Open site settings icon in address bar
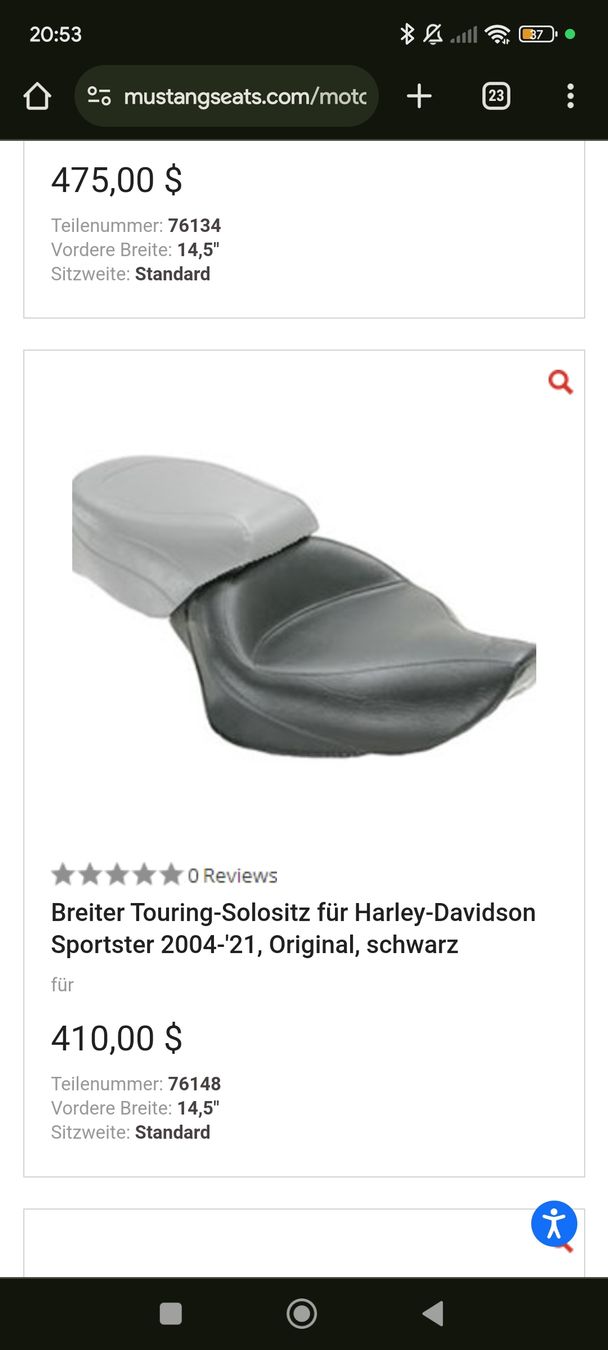This screenshot has width=608, height=1350. tap(99, 96)
